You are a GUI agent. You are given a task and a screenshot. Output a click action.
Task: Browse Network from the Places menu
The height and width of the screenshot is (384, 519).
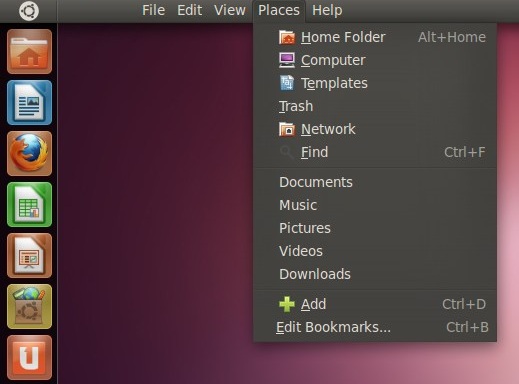click(375, 129)
